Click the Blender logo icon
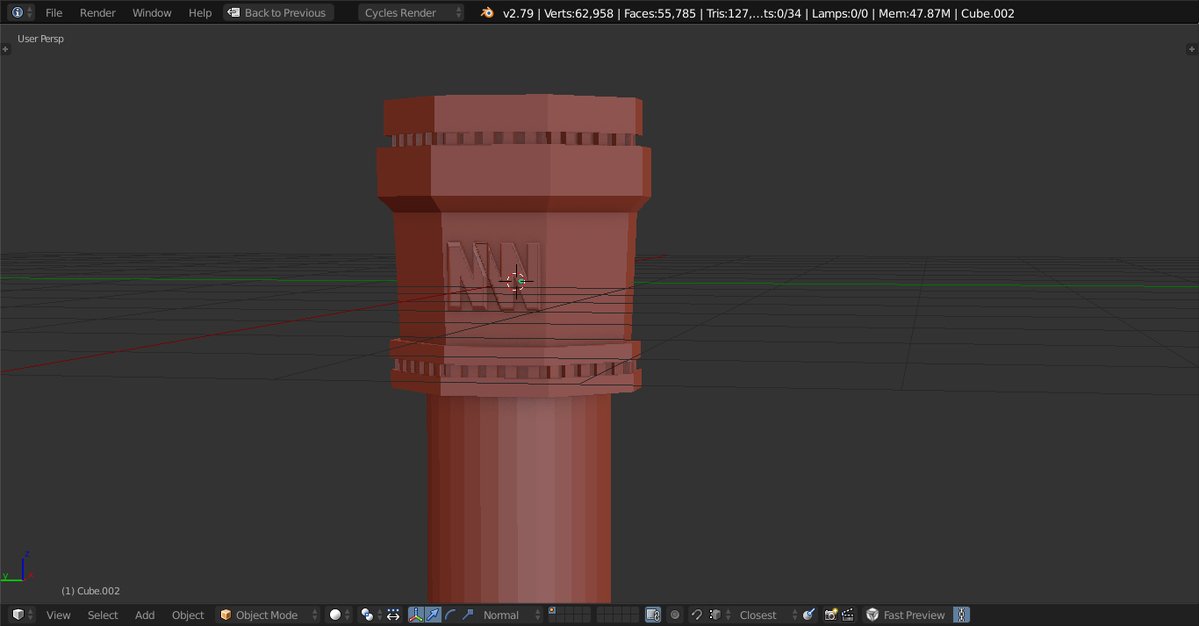The height and width of the screenshot is (626, 1199). (487, 13)
